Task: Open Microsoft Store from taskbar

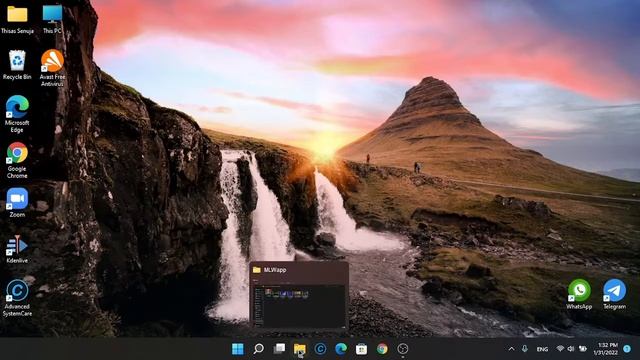Action: click(x=362, y=349)
